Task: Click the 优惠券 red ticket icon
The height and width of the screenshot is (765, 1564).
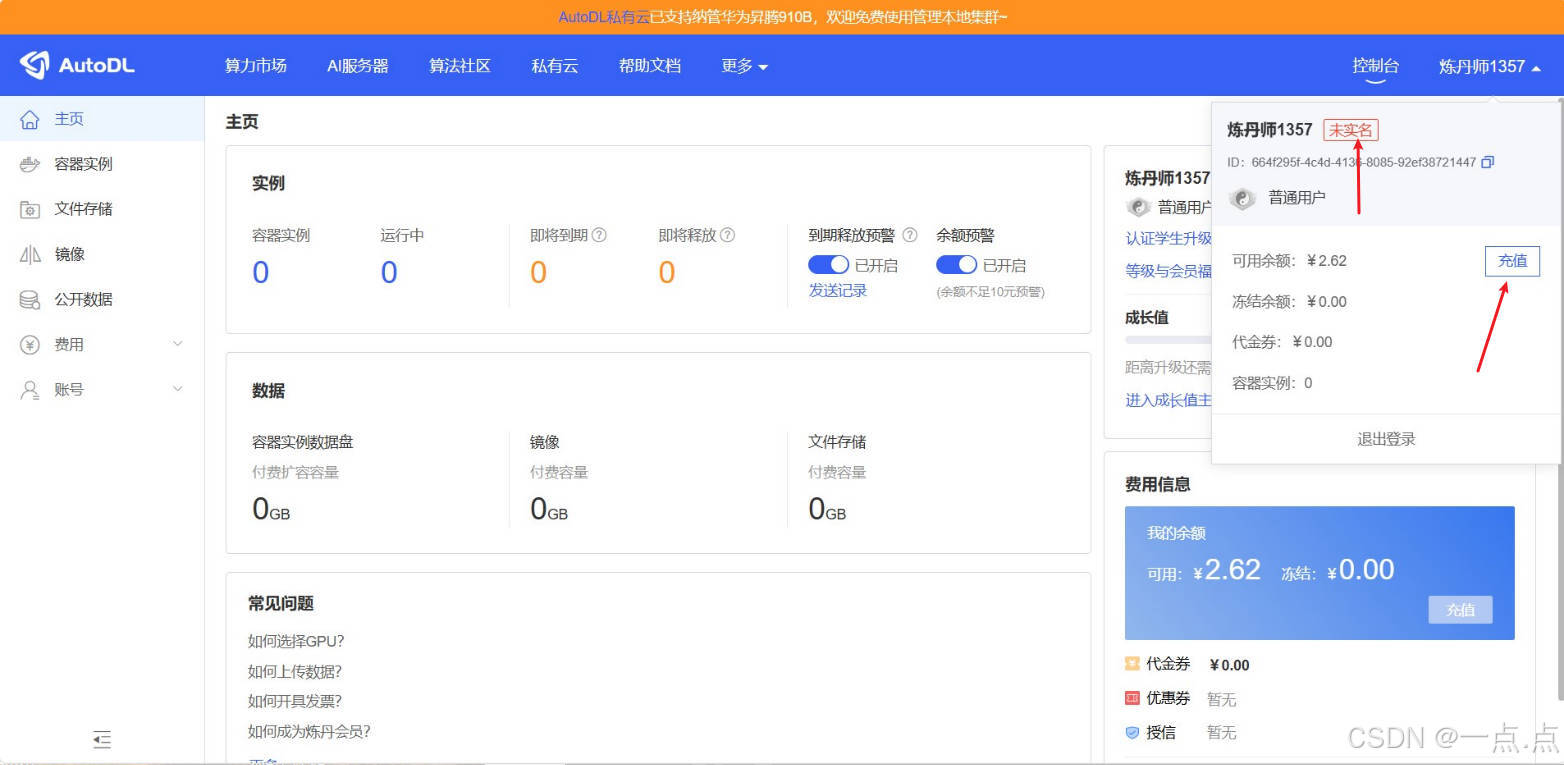Action: (1132, 698)
